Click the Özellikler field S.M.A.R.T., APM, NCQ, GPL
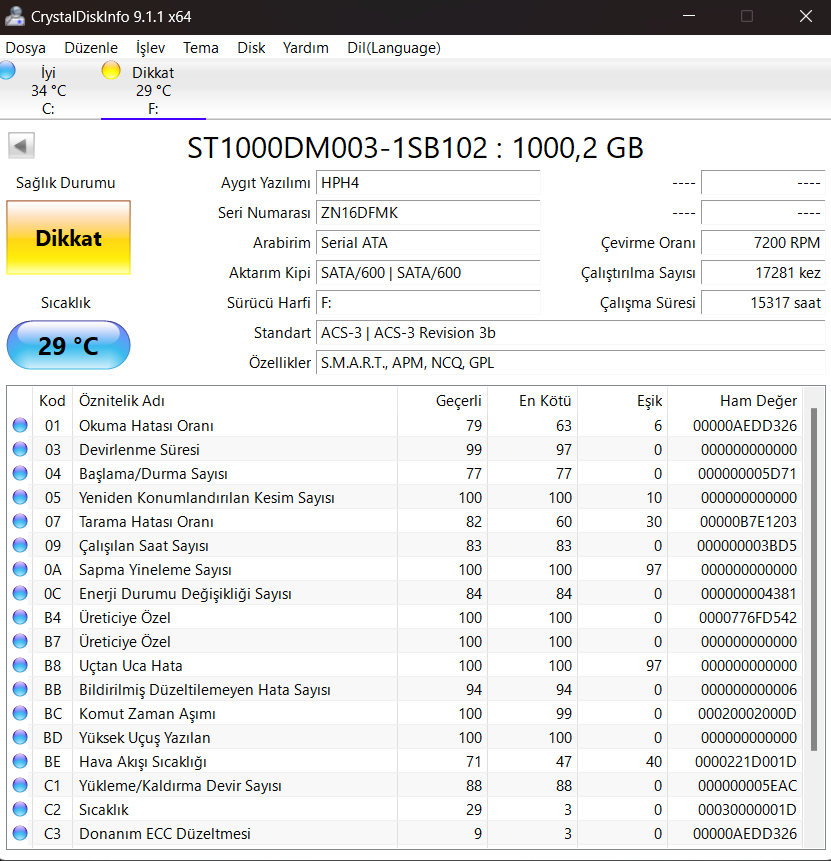831x861 pixels. [571, 363]
